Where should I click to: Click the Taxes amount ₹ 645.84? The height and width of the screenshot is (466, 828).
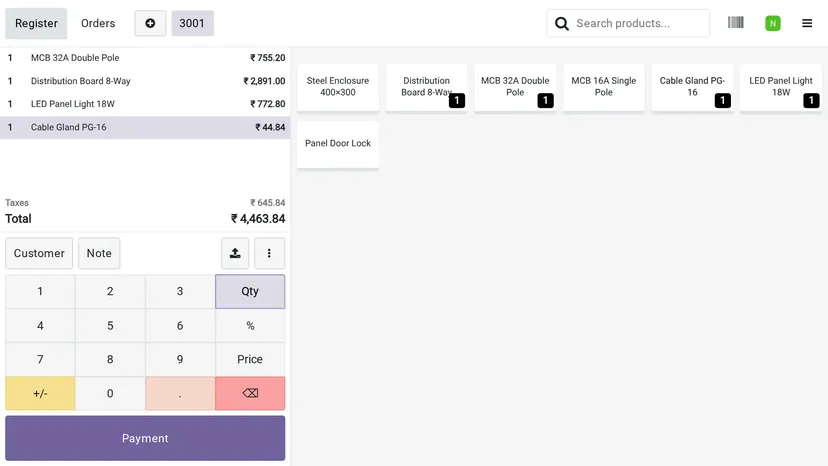267,203
